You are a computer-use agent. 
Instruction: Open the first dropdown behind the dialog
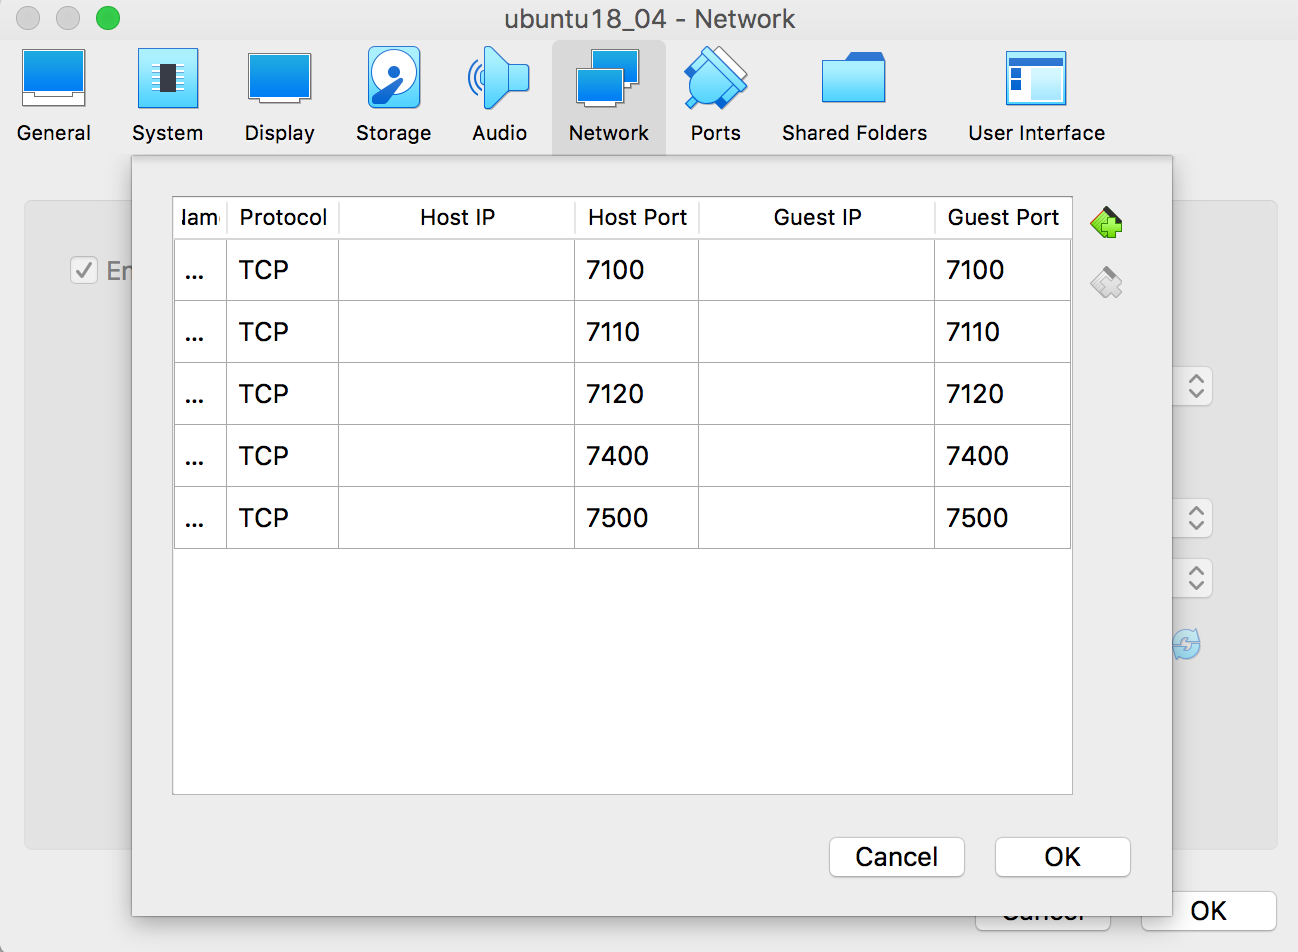[x=1195, y=387]
